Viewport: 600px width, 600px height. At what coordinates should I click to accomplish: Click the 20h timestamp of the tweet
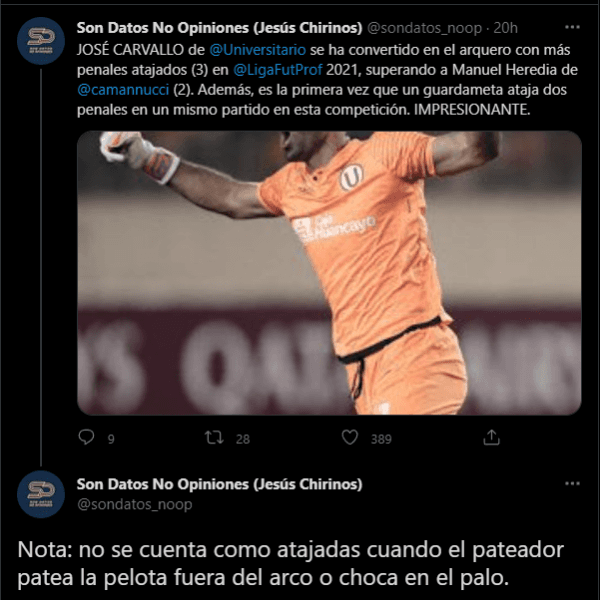coord(505,28)
